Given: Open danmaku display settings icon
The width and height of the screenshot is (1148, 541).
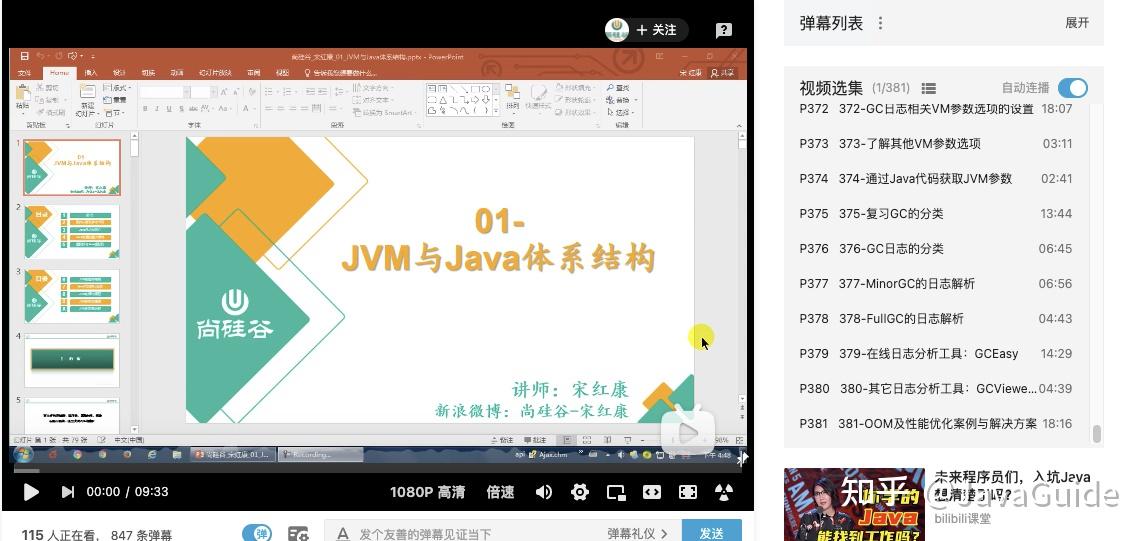Looking at the screenshot, I should click(x=298, y=534).
